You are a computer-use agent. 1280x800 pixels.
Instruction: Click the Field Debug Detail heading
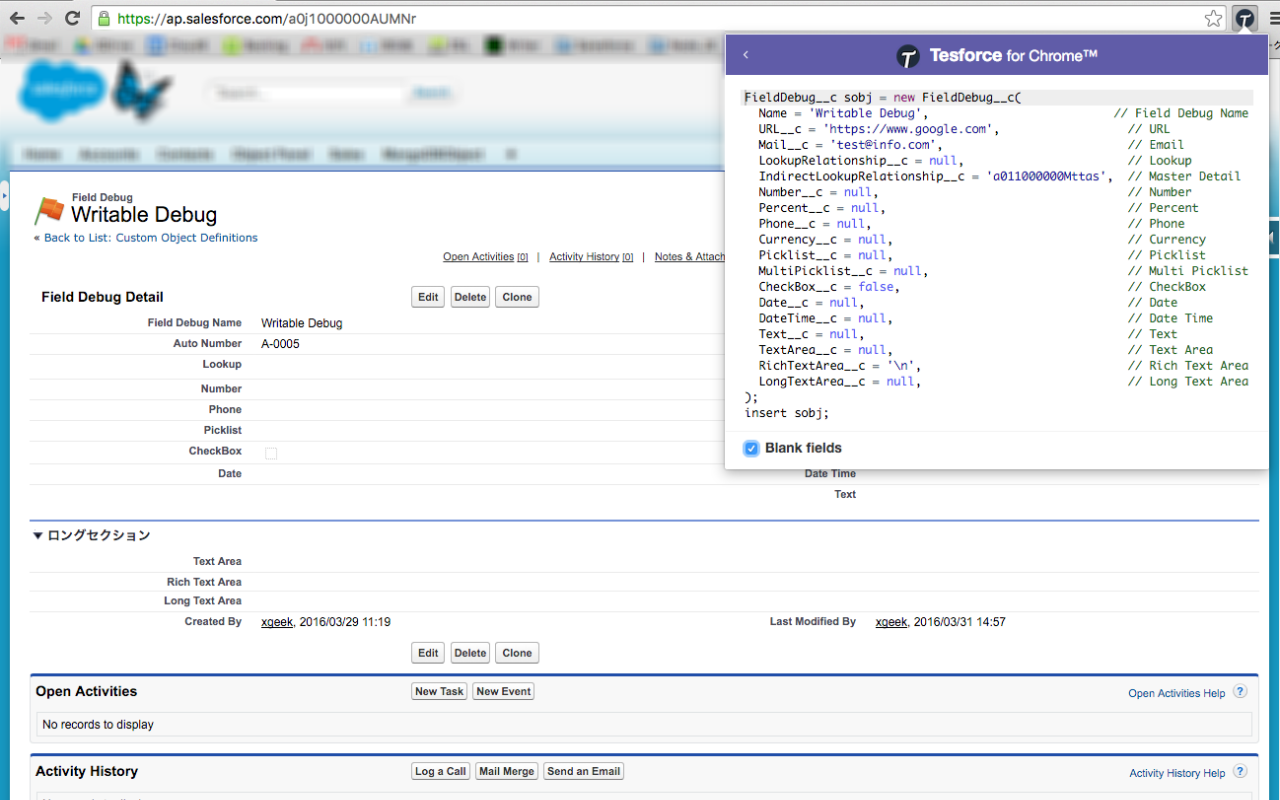coord(102,297)
